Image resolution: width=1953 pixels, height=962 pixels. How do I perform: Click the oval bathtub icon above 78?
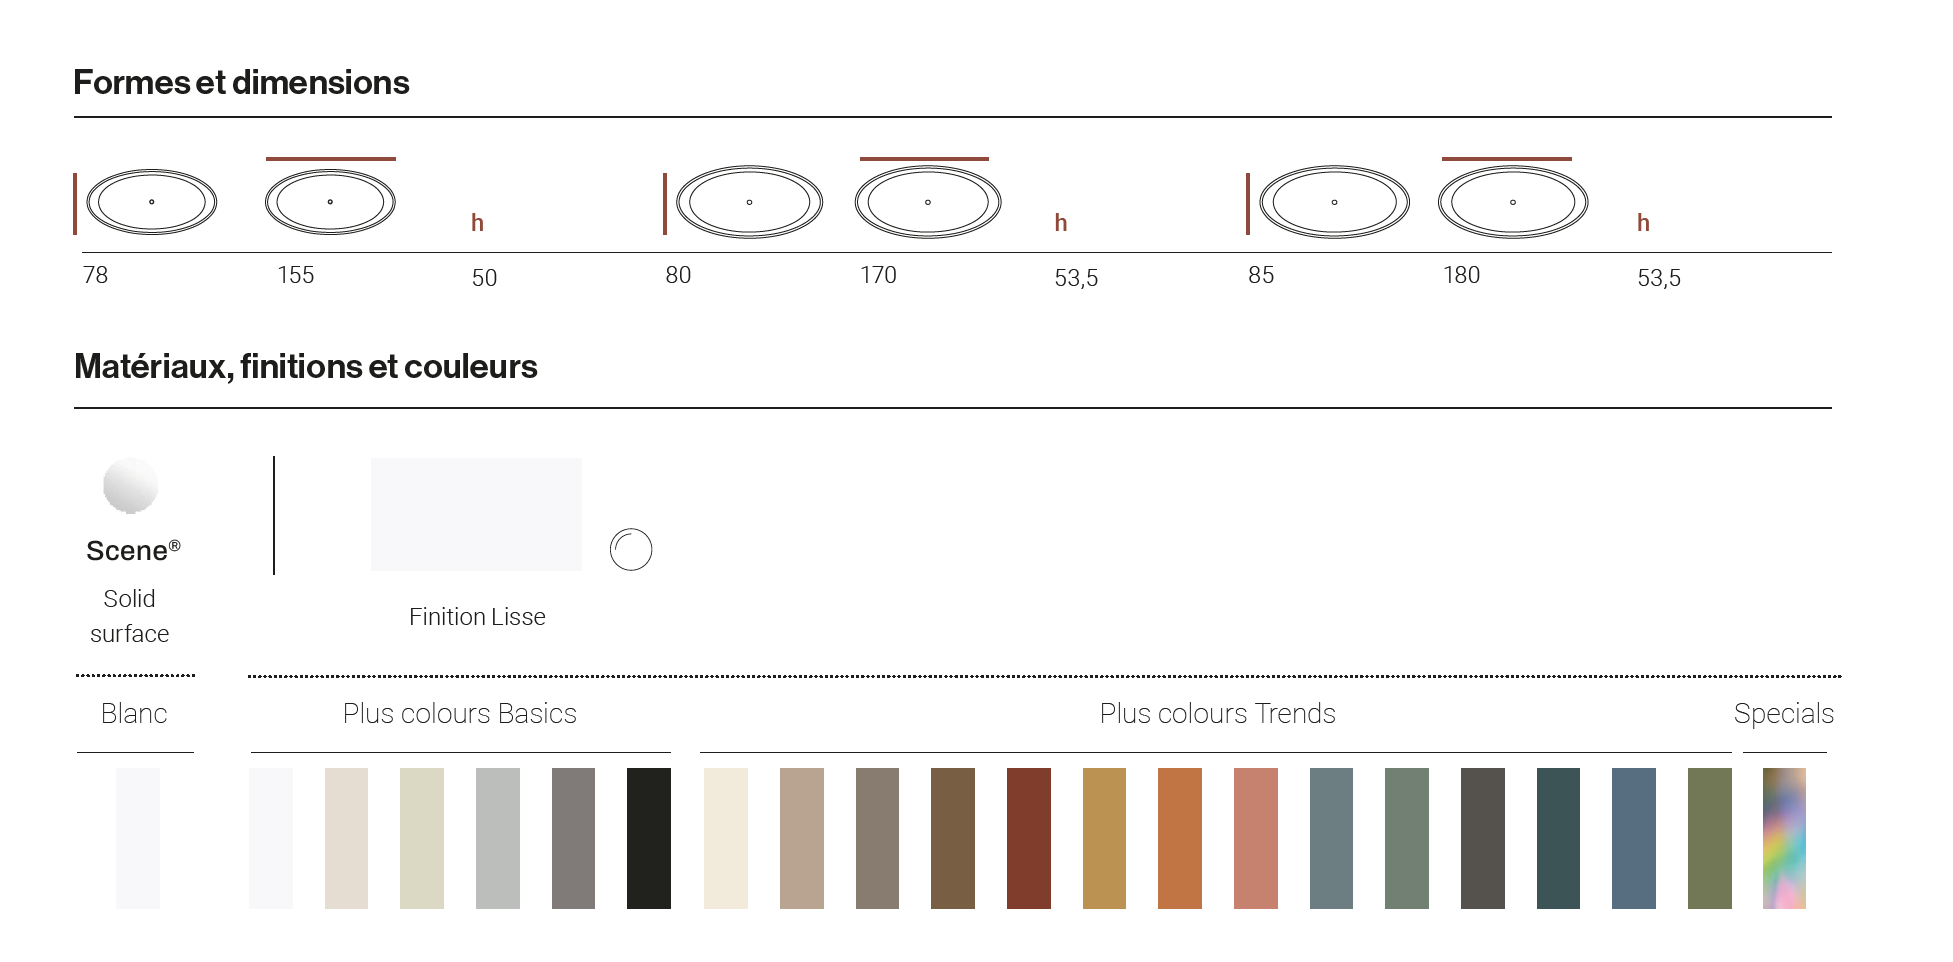152,202
